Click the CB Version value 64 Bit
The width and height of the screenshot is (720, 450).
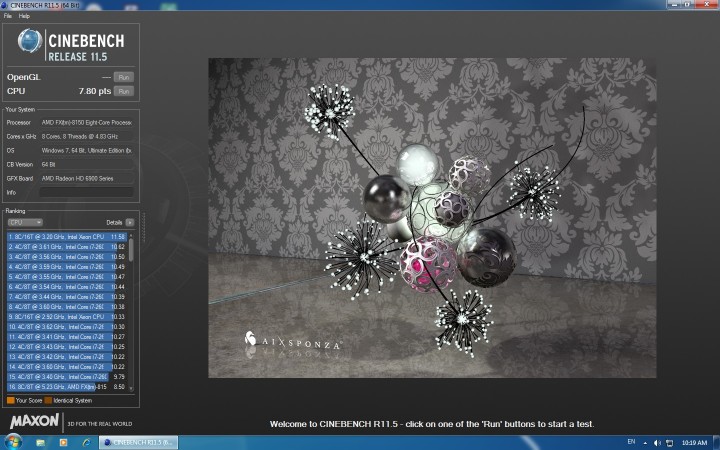pyautogui.click(x=87, y=164)
